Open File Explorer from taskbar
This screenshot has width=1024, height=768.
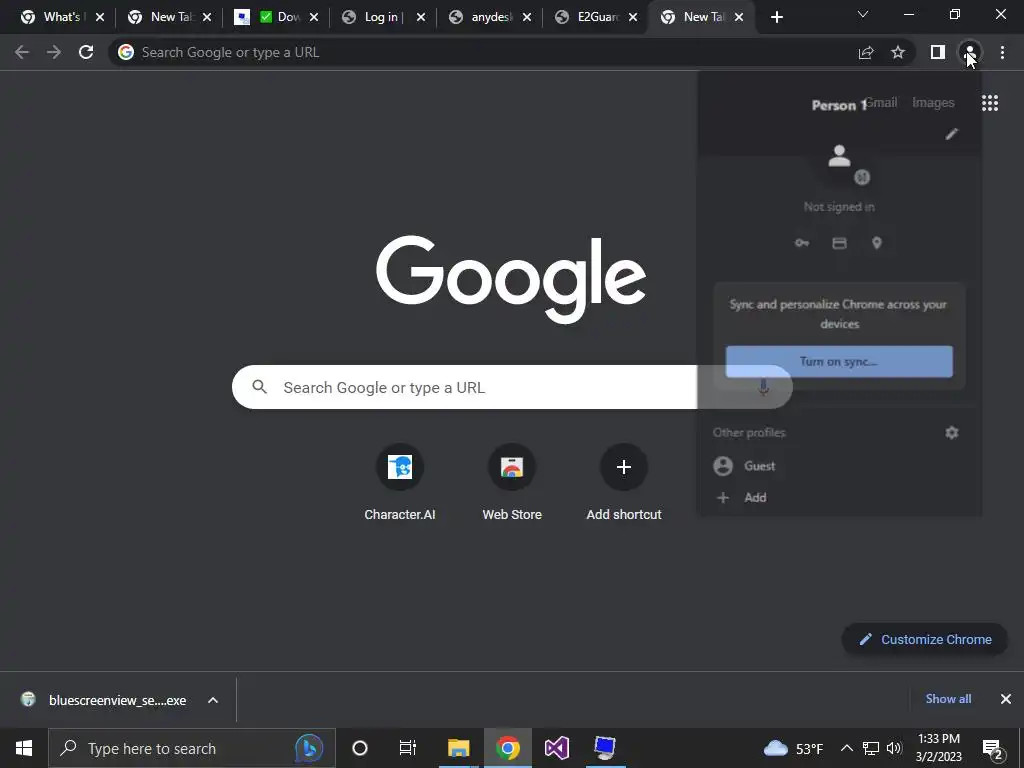point(458,748)
